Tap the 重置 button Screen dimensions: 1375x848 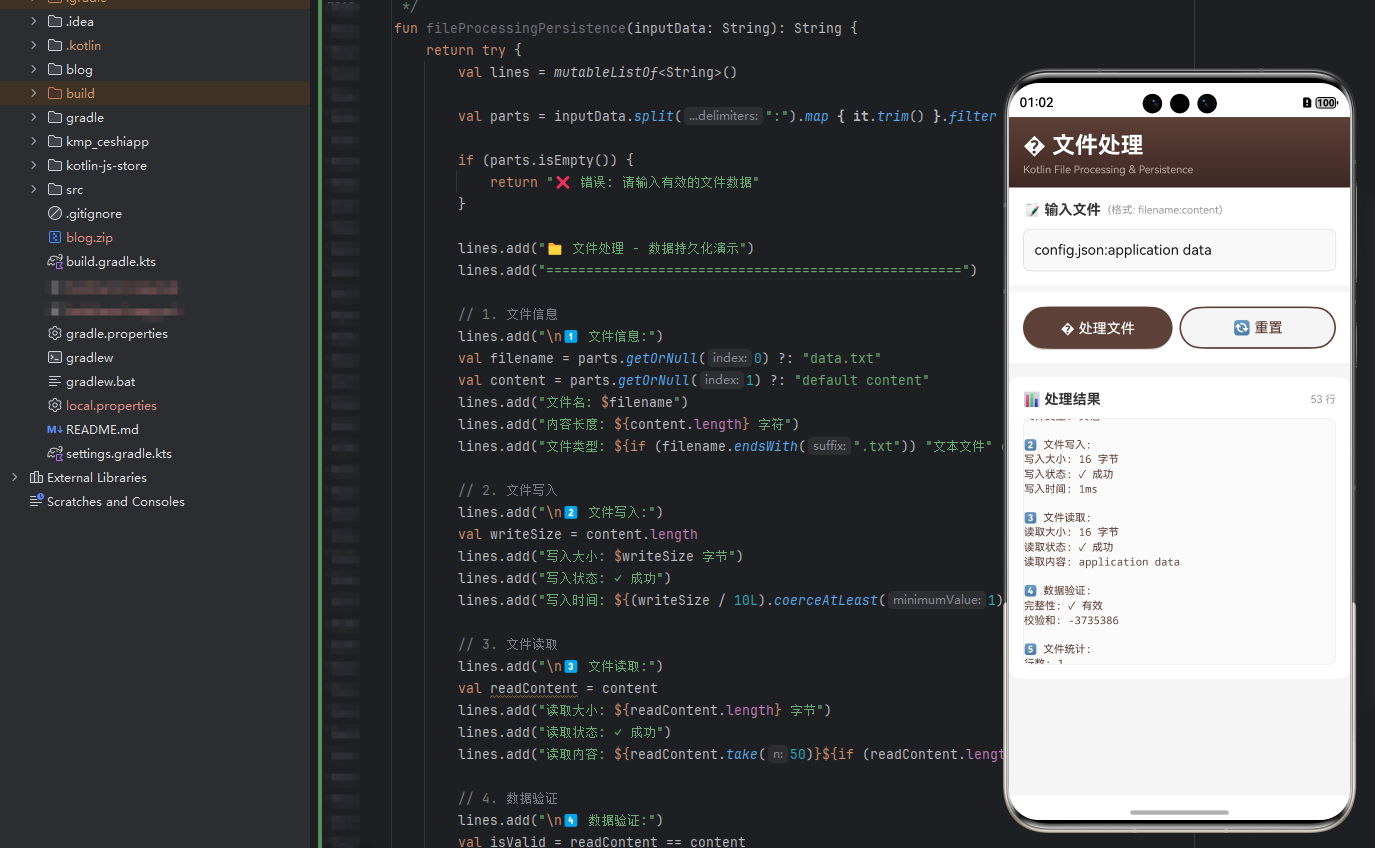coord(1257,328)
